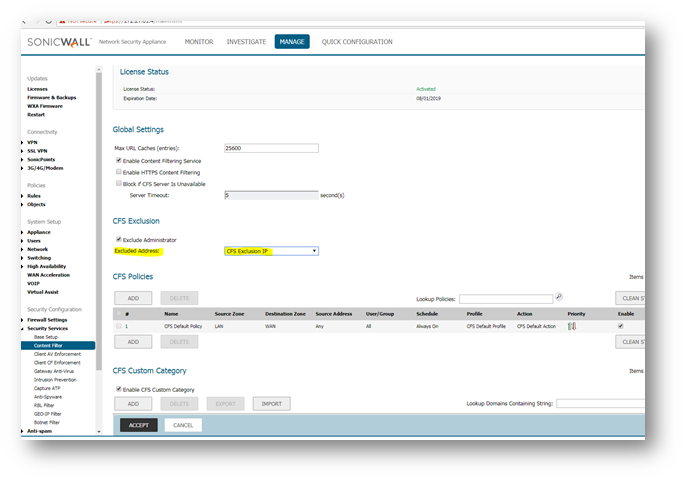Open Client AV Enforcement in the sidebar
687x482 pixels.
(57, 354)
